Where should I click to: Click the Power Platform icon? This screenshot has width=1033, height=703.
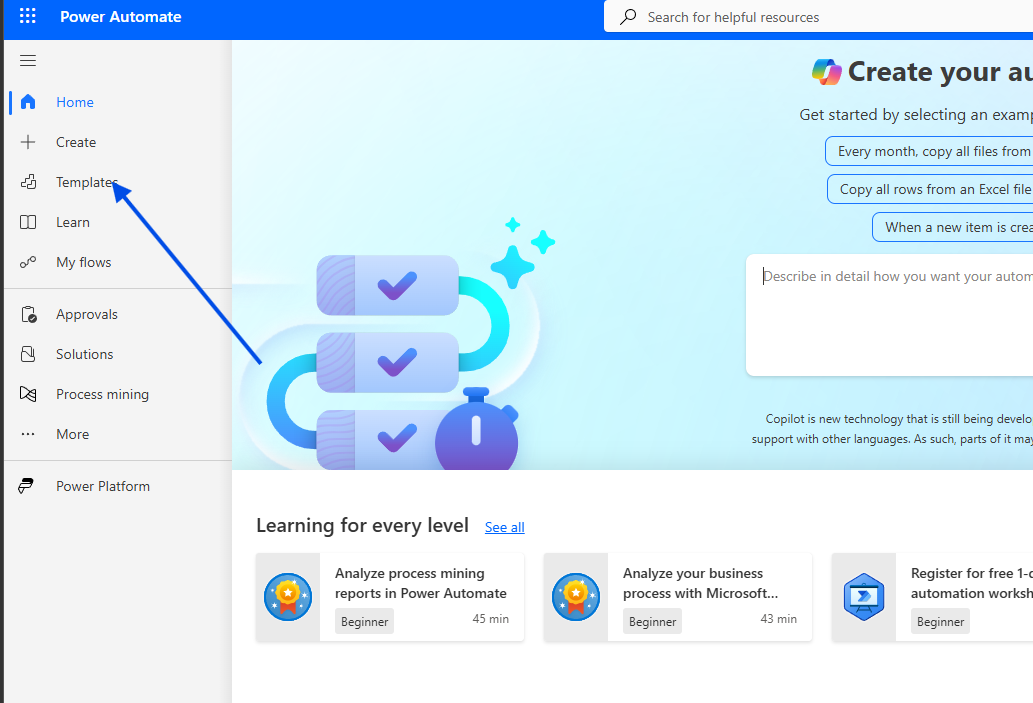click(x=28, y=486)
